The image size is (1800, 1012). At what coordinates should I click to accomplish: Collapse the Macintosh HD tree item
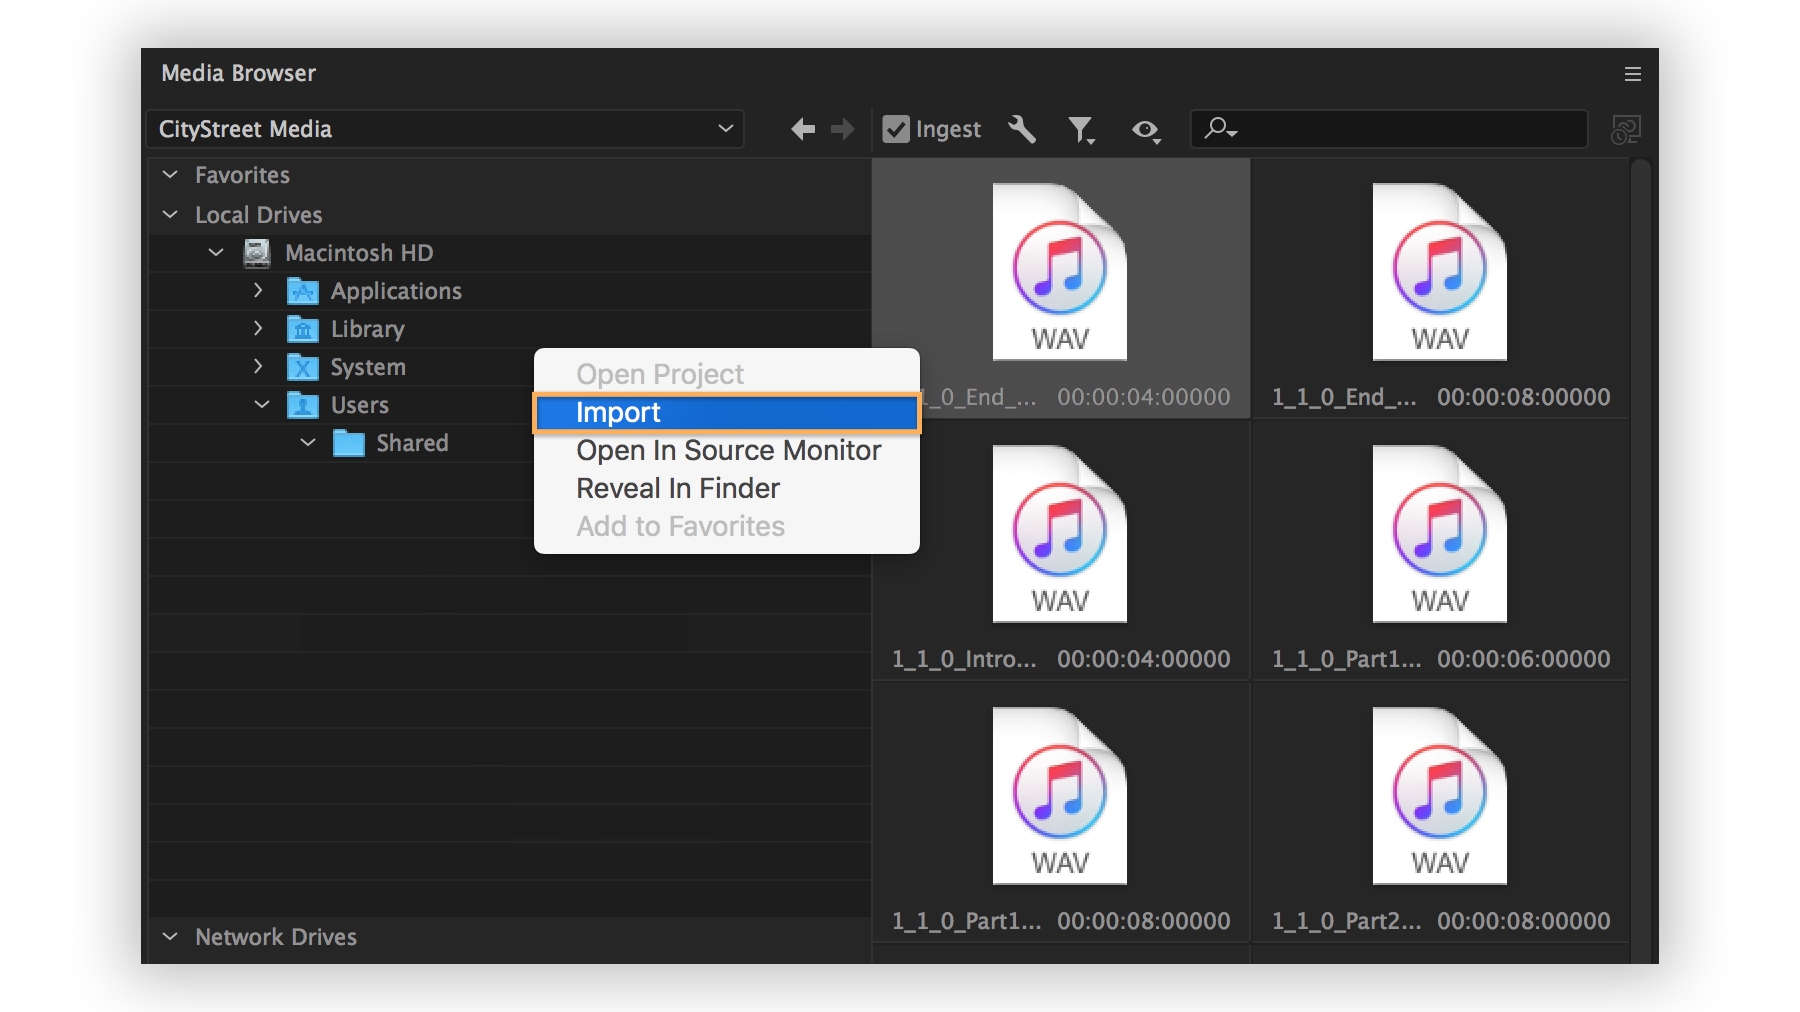tap(214, 252)
